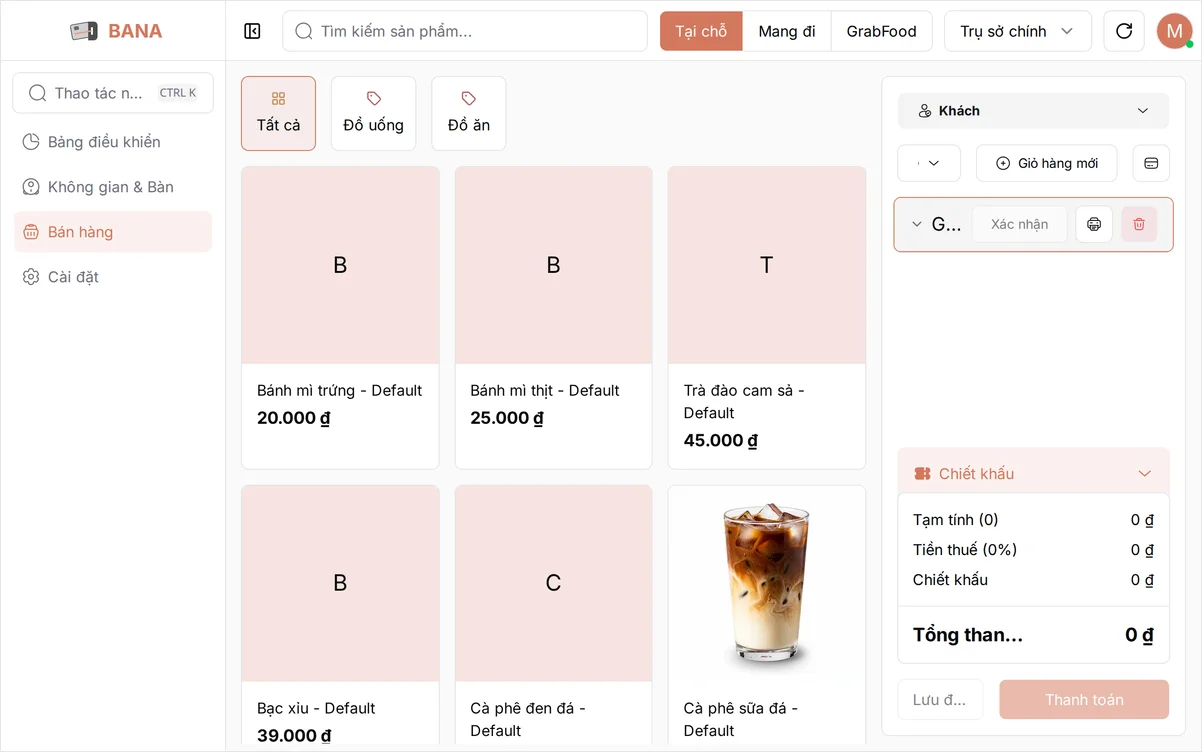Switch order type to Mang đi
This screenshot has height=752, width=1202.
coord(787,31)
